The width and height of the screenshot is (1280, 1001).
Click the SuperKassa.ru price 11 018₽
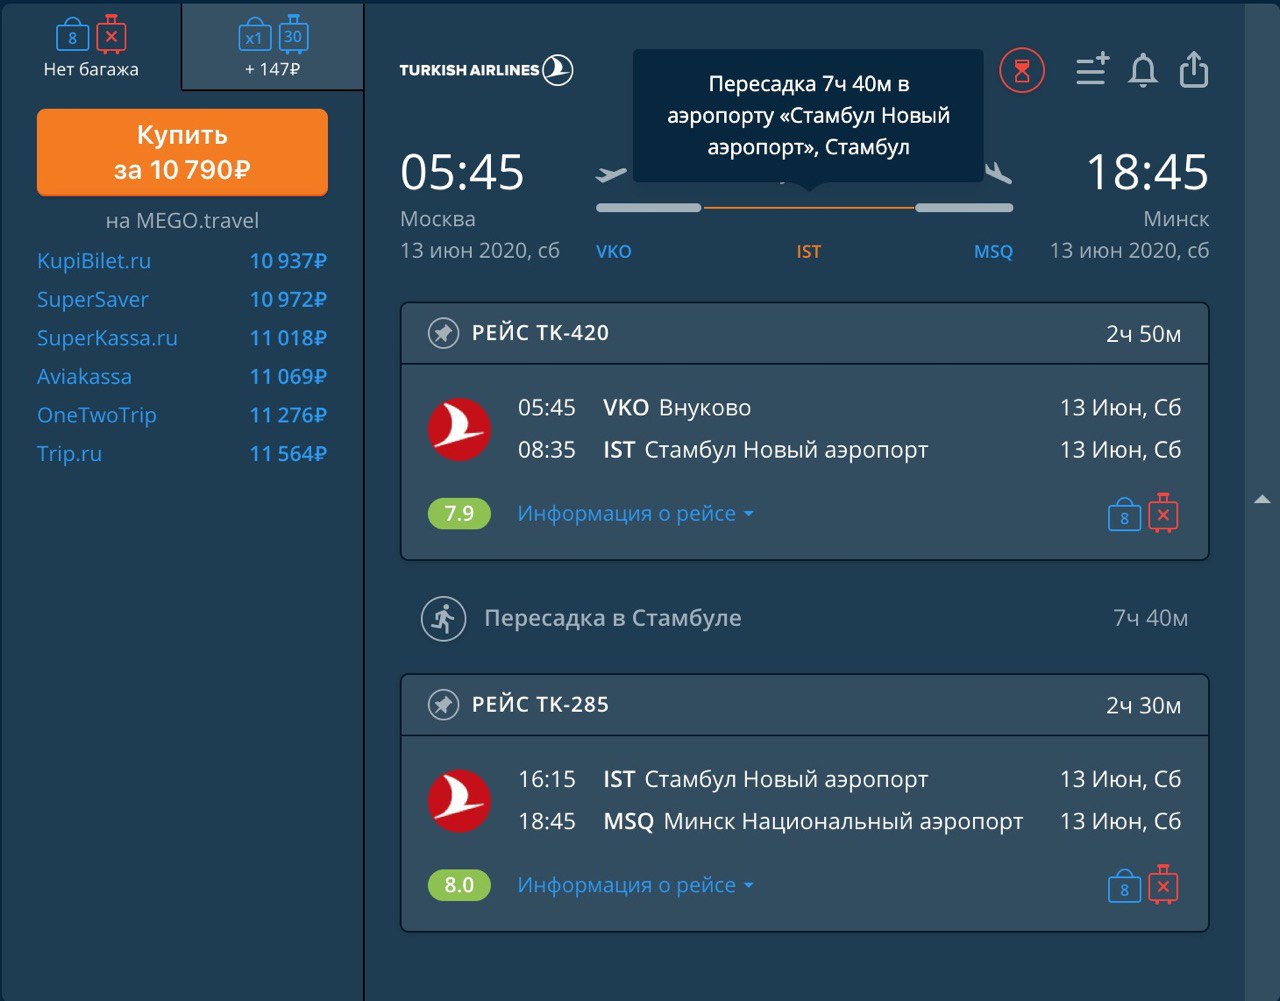tap(288, 338)
